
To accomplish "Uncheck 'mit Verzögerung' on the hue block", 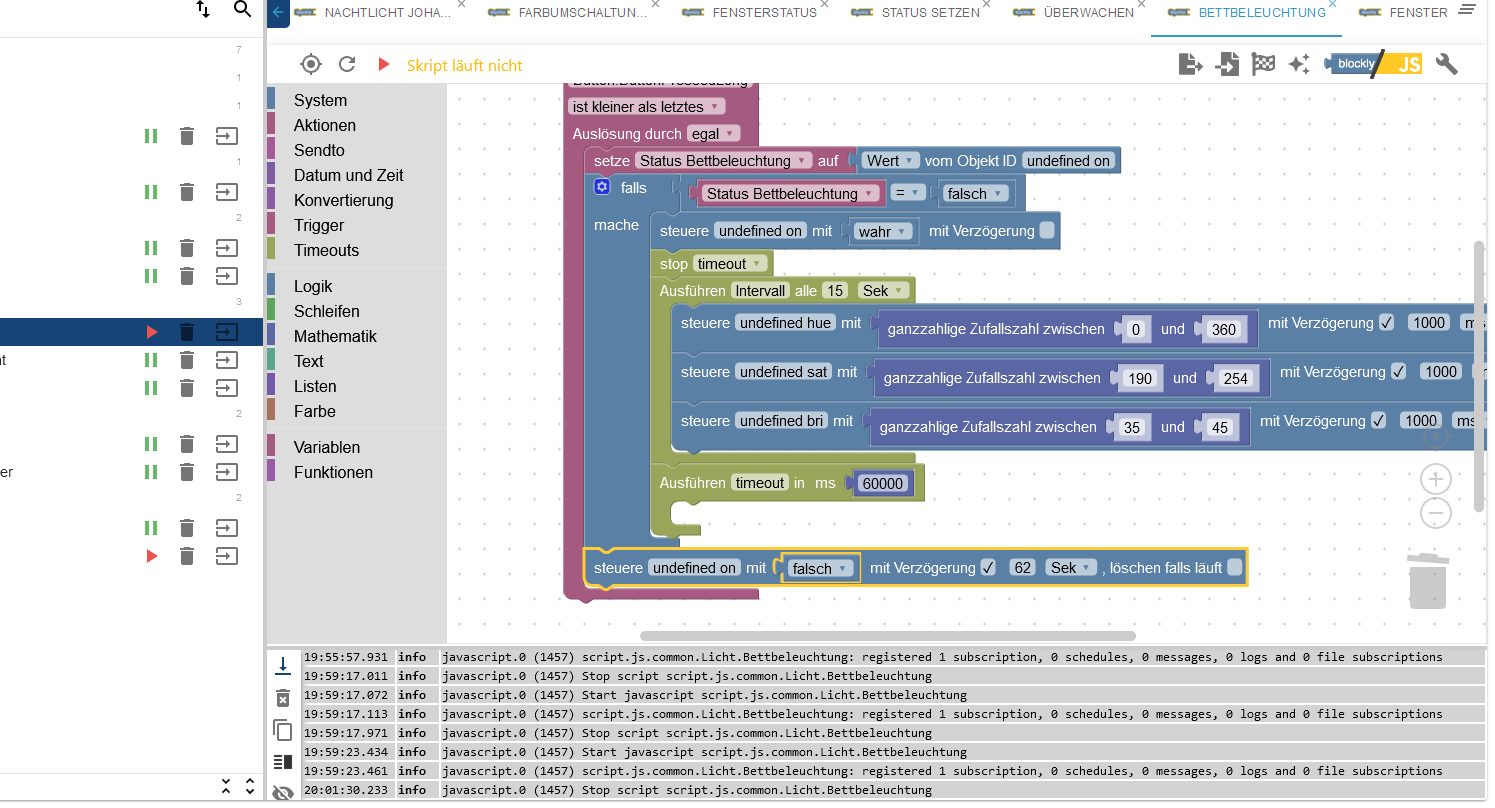I will click(x=1386, y=322).
